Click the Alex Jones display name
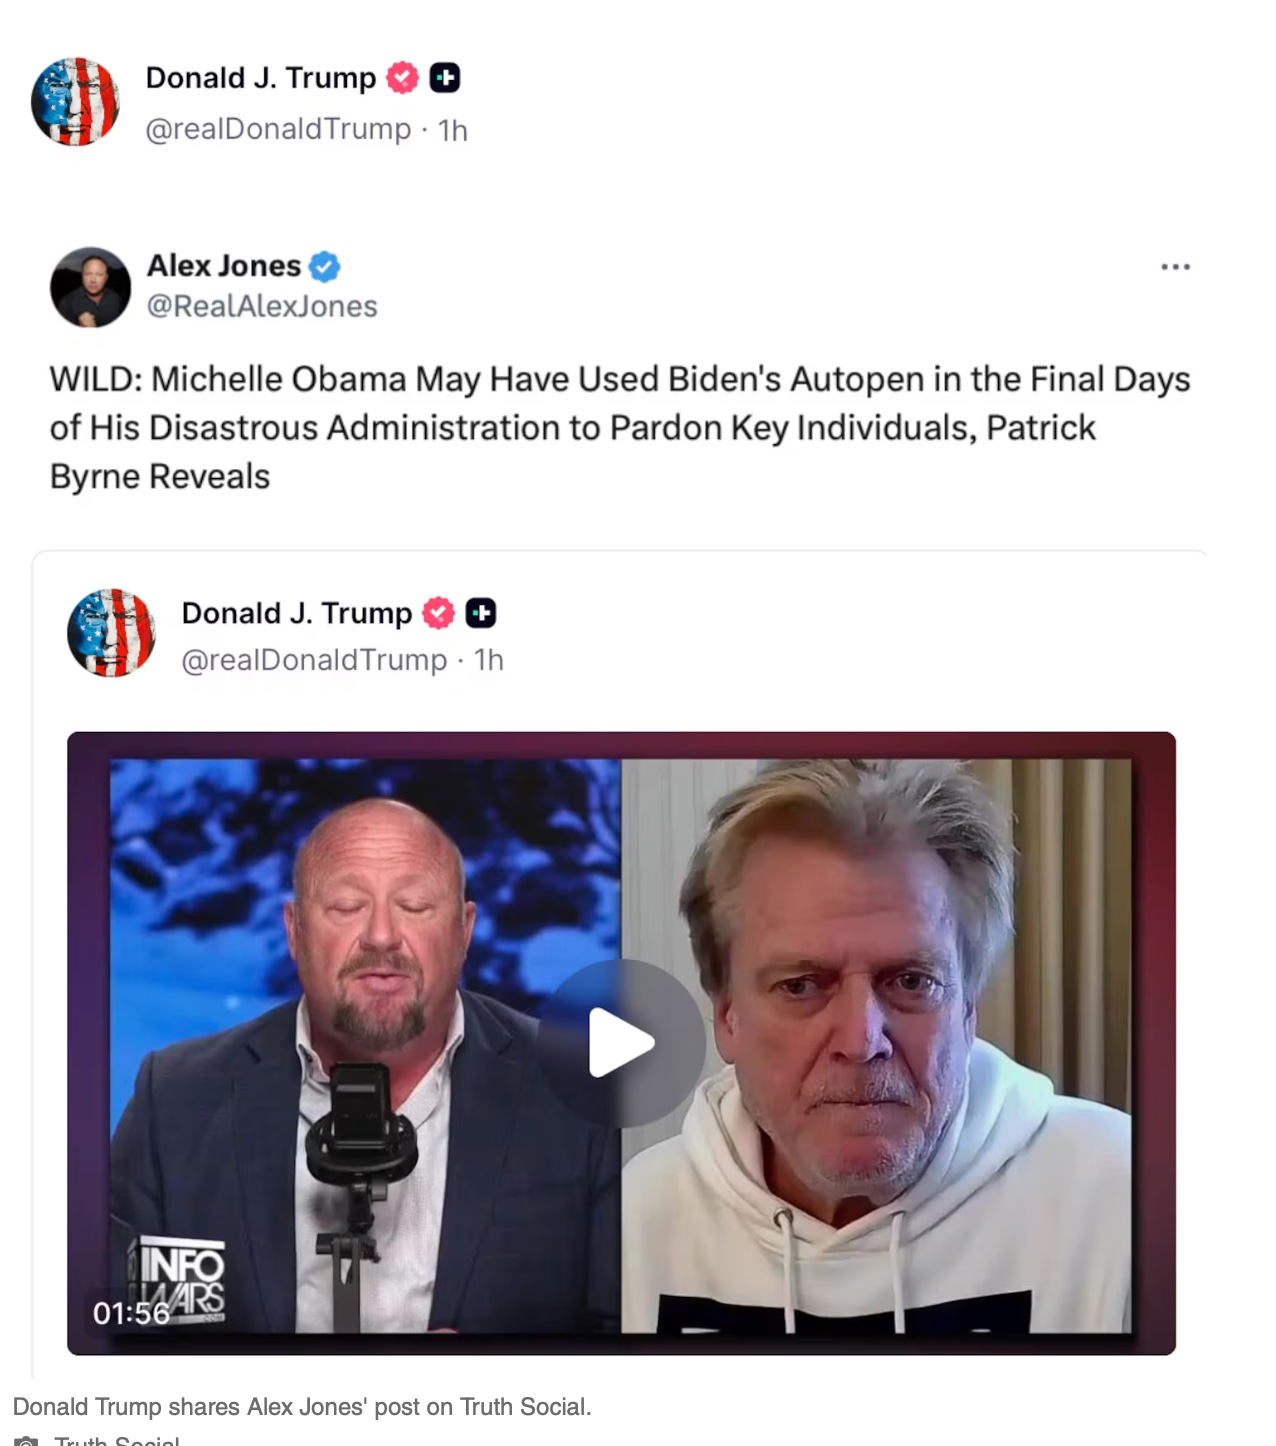The image size is (1276, 1446). [x=224, y=266]
